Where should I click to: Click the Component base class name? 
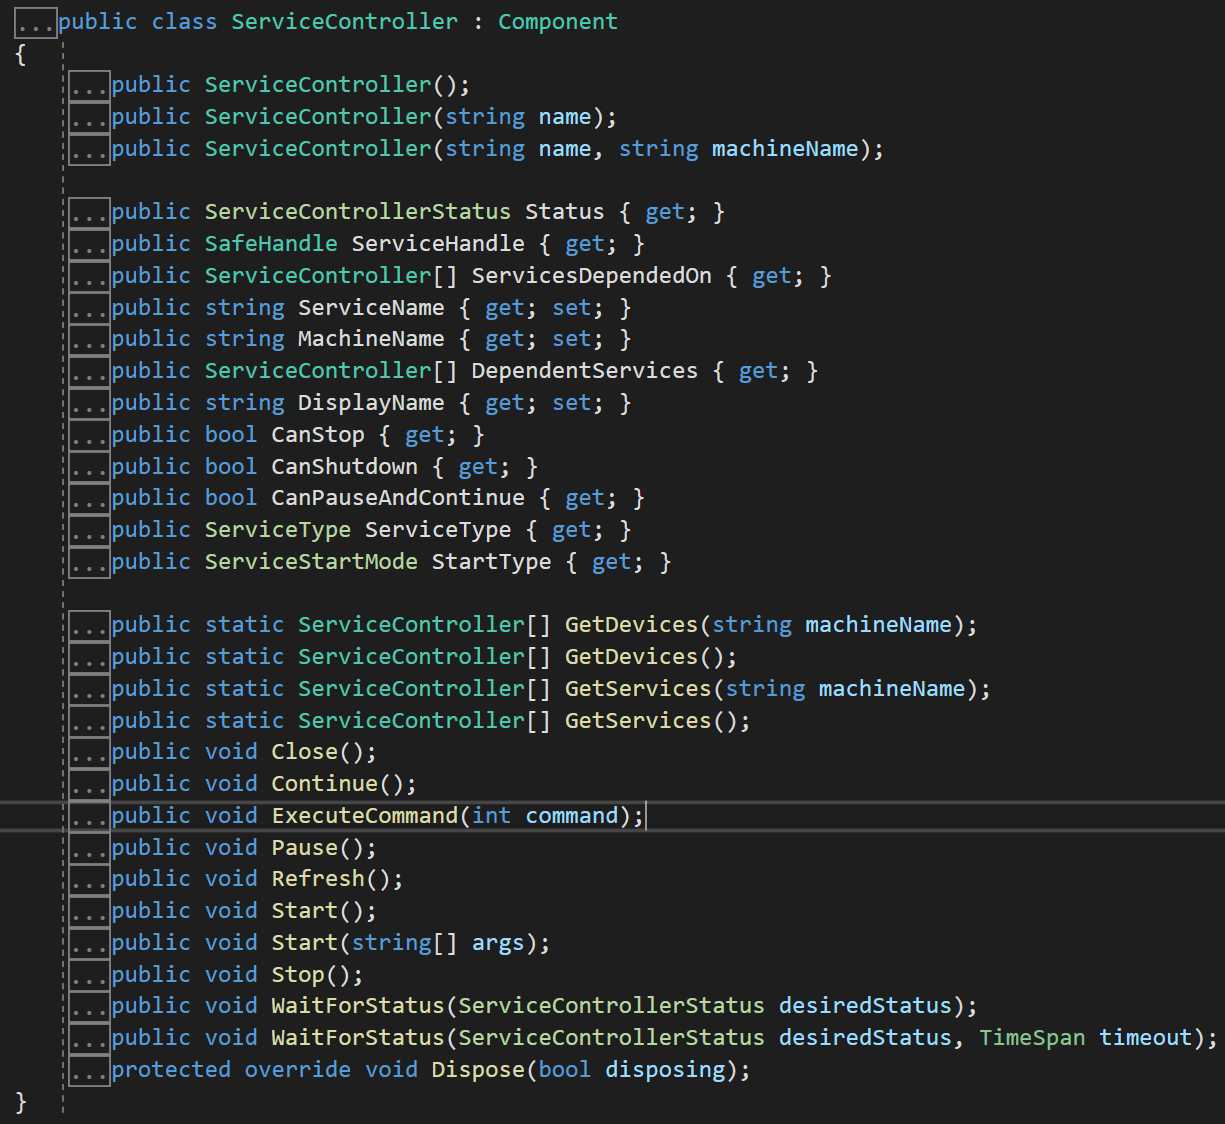click(x=558, y=22)
